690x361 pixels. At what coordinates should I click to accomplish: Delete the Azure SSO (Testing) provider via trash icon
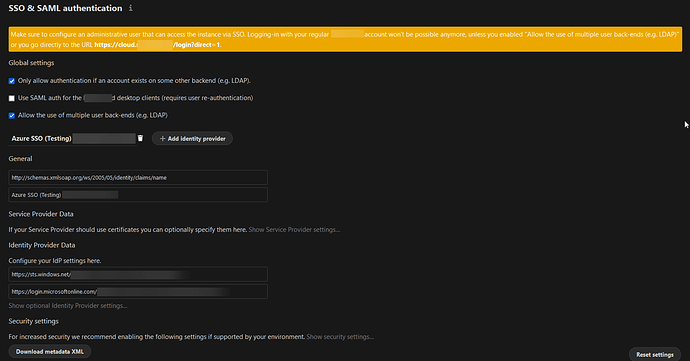tap(140, 138)
